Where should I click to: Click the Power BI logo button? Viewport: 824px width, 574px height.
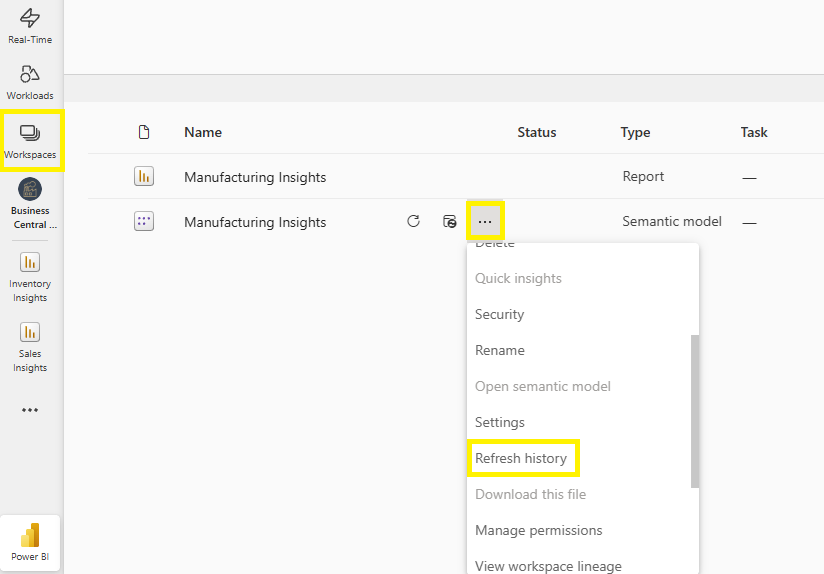tap(30, 541)
